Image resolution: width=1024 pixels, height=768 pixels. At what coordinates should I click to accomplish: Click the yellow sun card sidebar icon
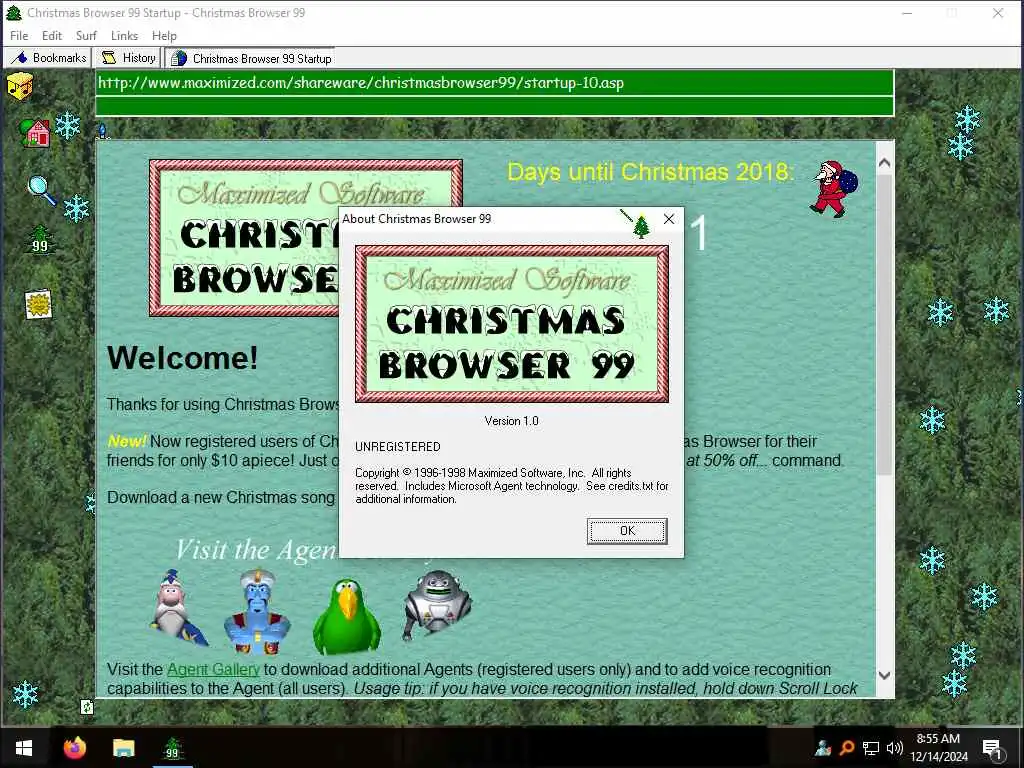coord(38,304)
